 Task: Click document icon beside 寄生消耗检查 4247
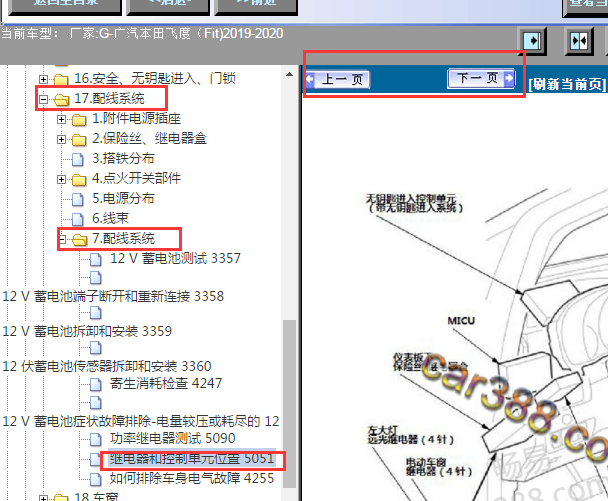[x=96, y=384]
